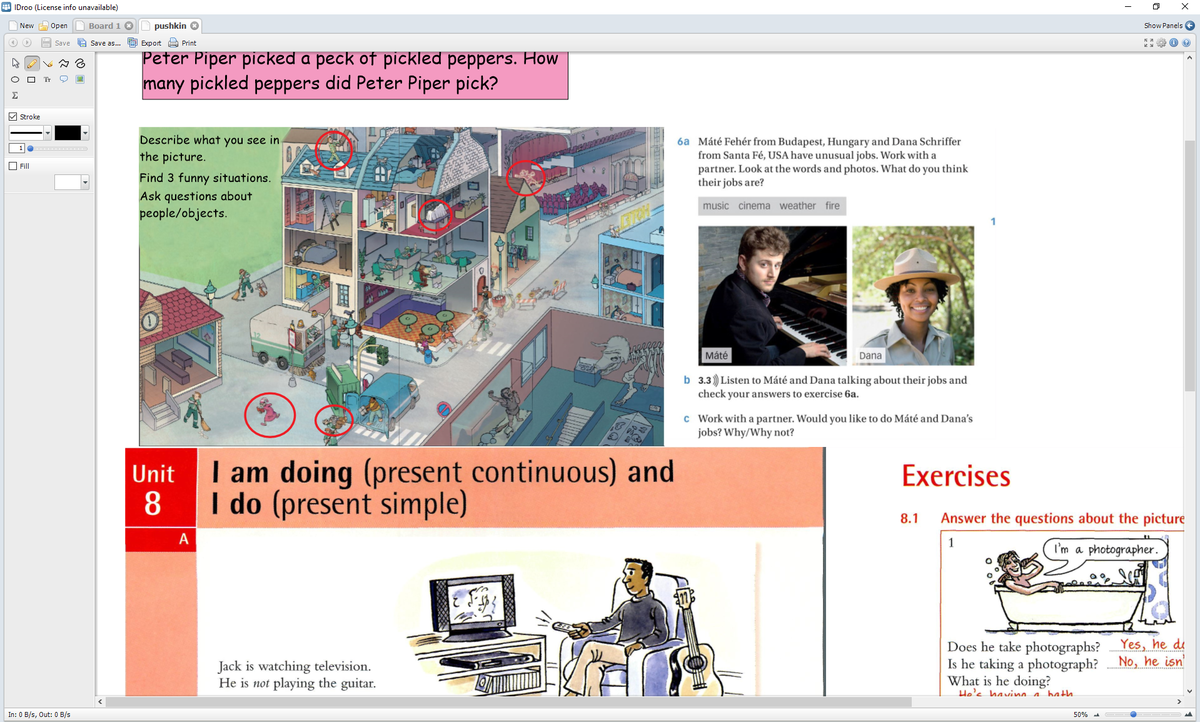This screenshot has width=1200, height=722.
Task: Click the scroll up arrow
Action: [1189, 57]
